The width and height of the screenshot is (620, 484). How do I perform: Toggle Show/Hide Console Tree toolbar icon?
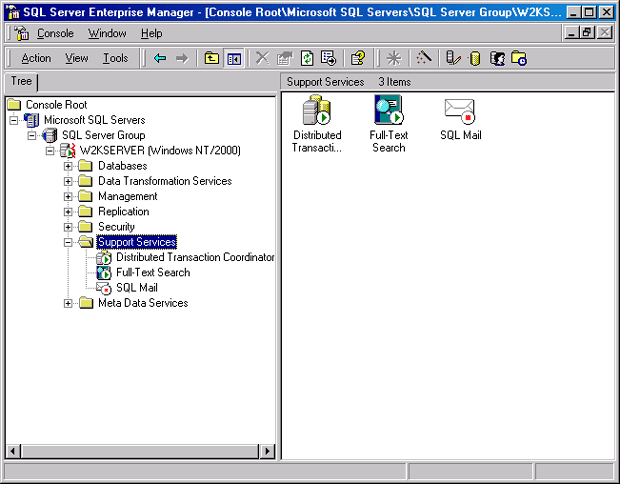(234, 59)
